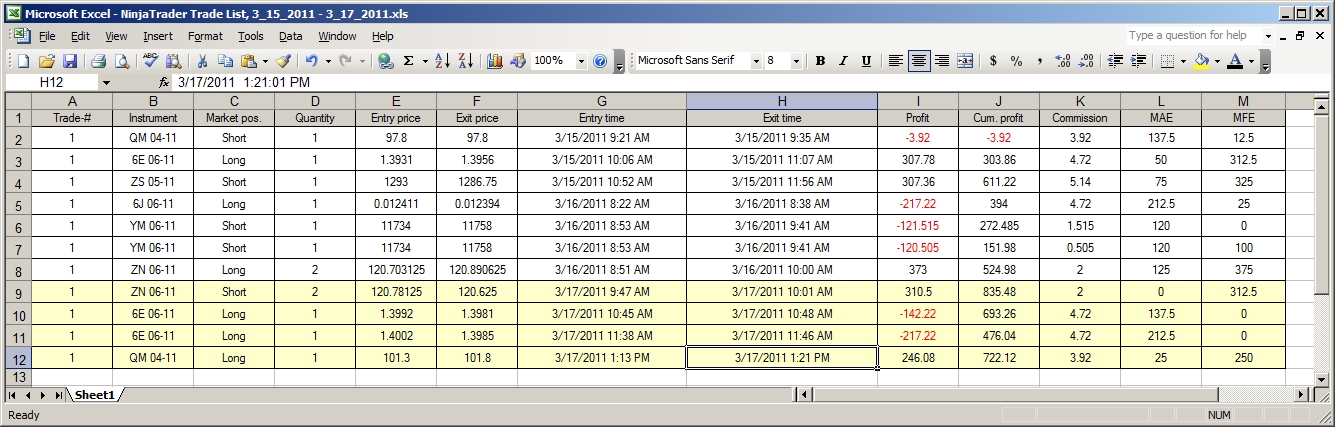
Task: Apply AutoSum
Action: tap(408, 61)
